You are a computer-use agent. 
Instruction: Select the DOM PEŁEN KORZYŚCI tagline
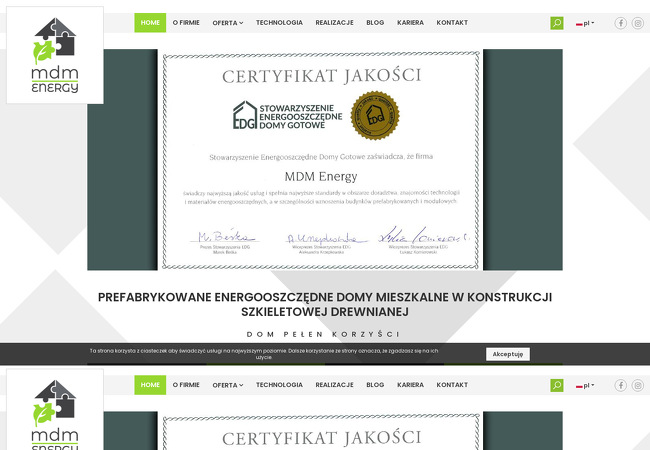click(x=323, y=334)
